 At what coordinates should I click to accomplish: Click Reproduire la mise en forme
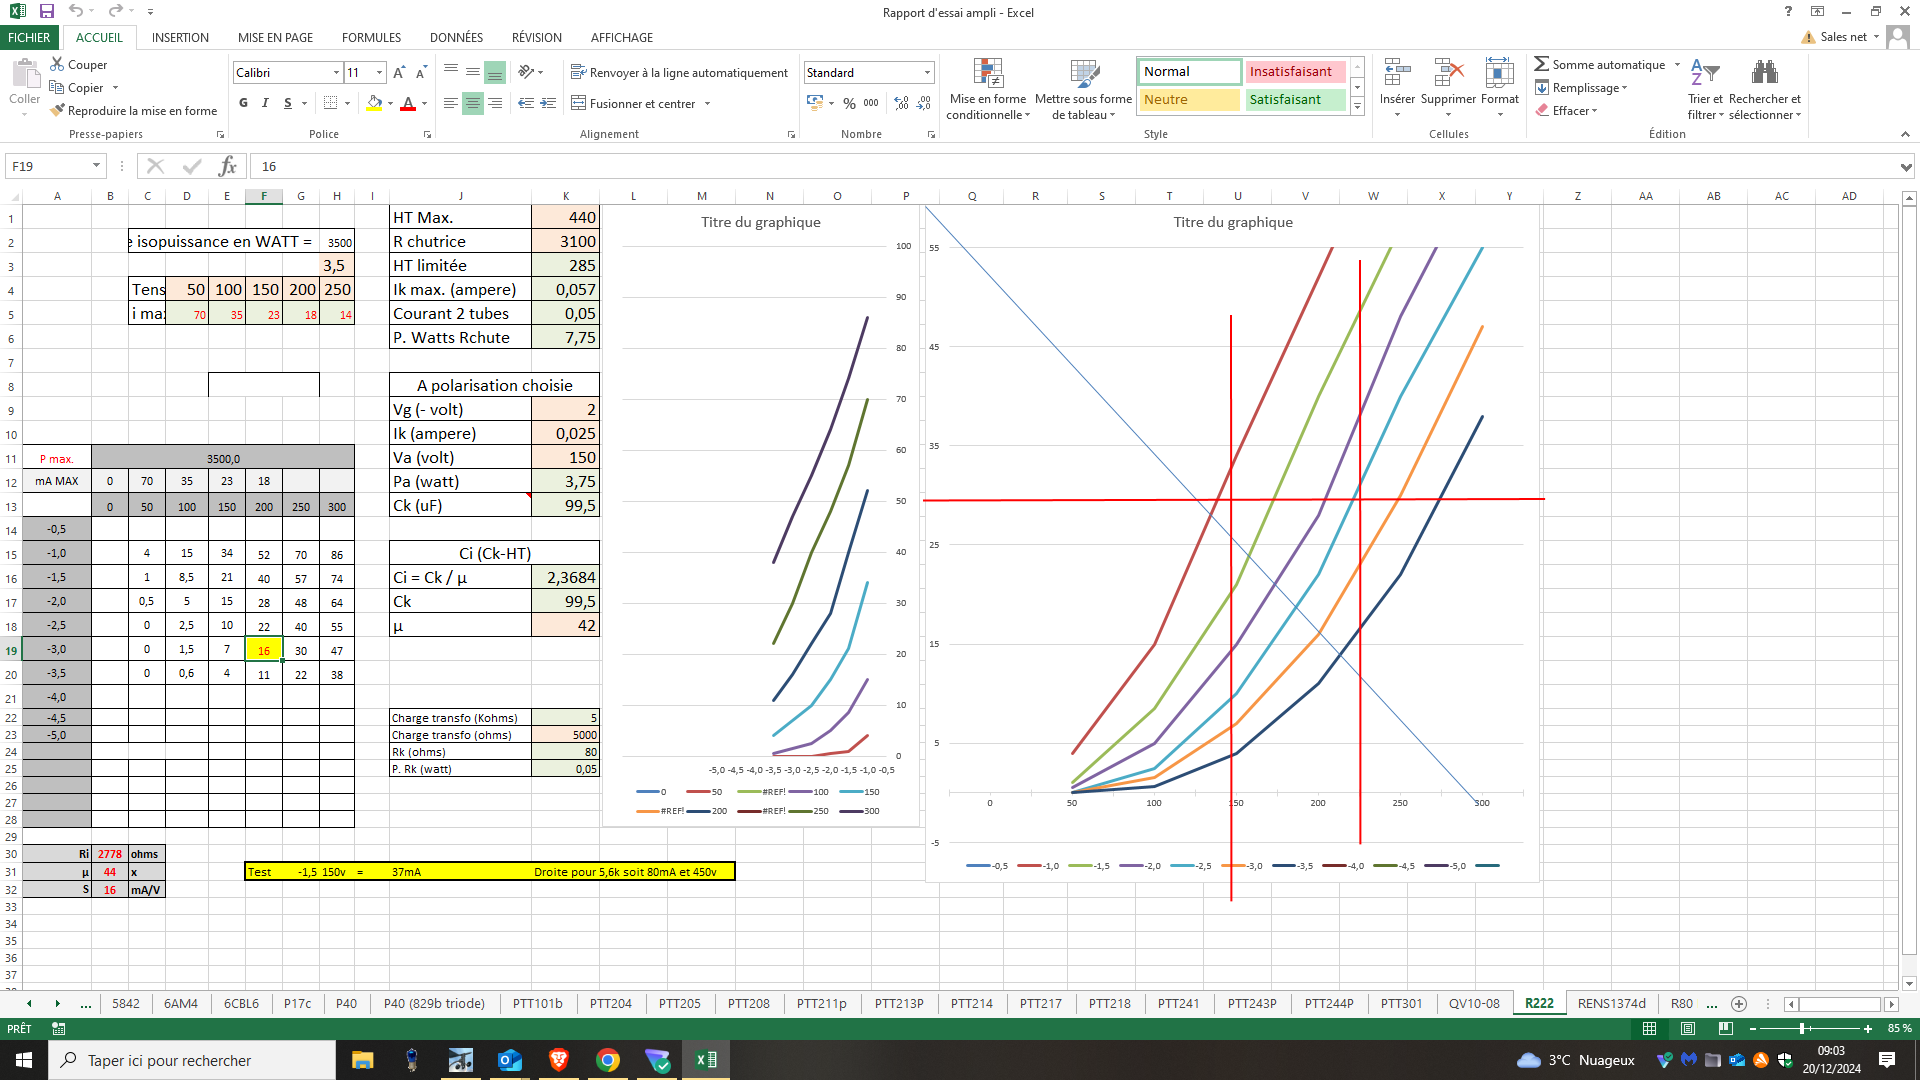point(134,111)
